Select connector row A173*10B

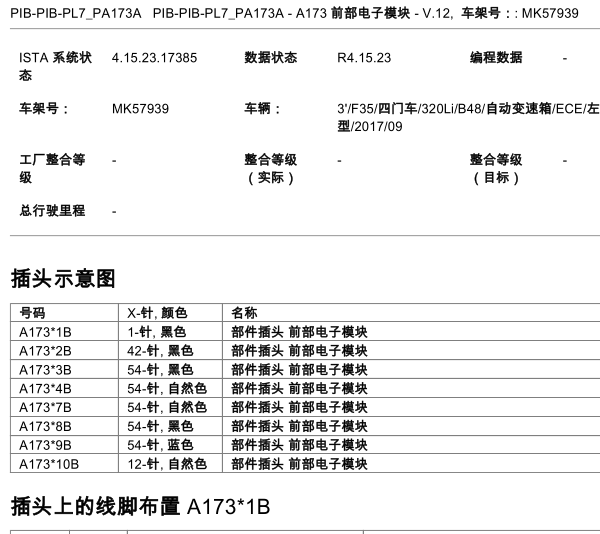305,464
